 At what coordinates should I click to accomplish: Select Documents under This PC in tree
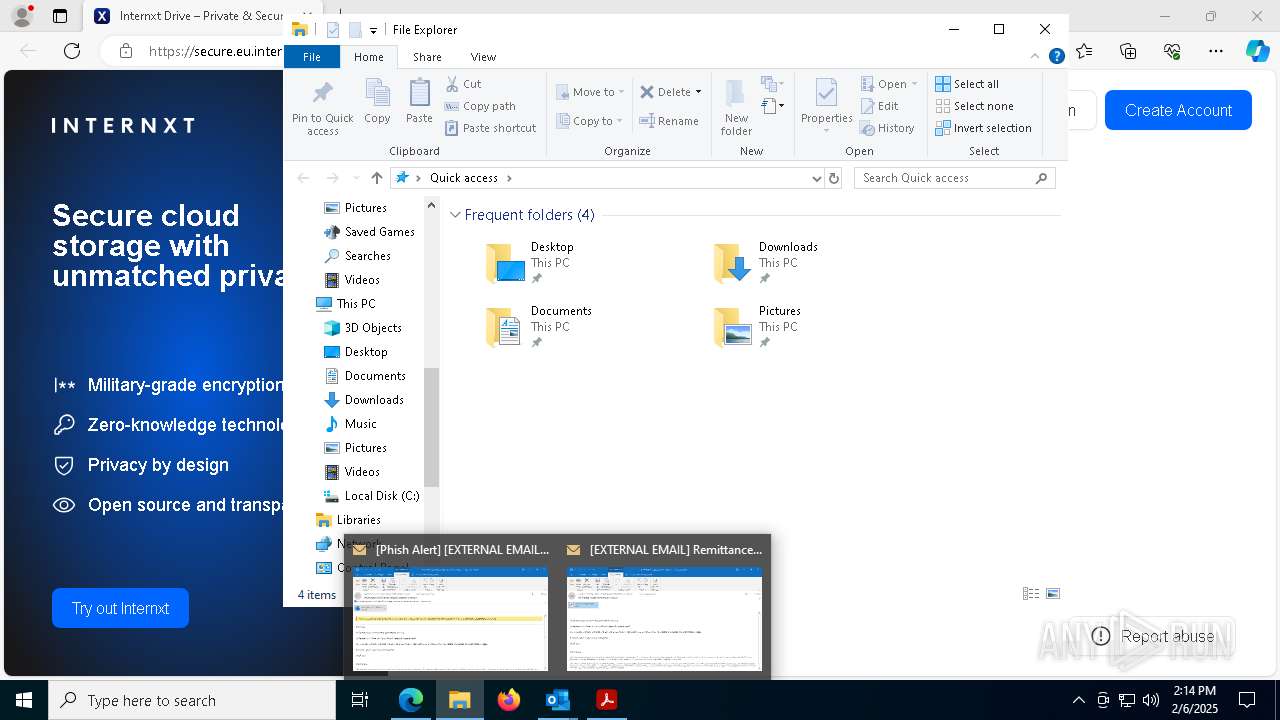click(x=365, y=376)
